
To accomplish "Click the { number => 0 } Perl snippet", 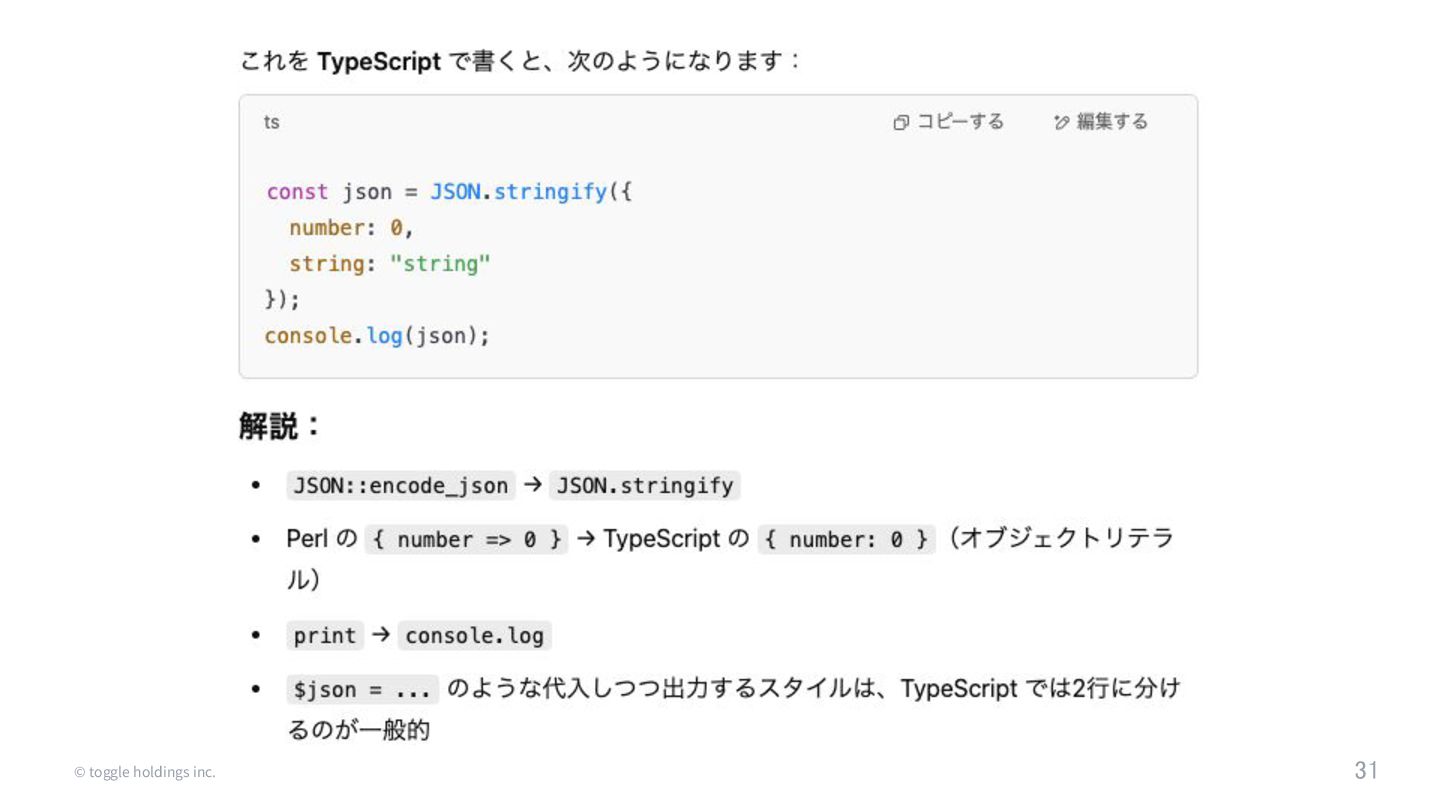I will 465,540.
